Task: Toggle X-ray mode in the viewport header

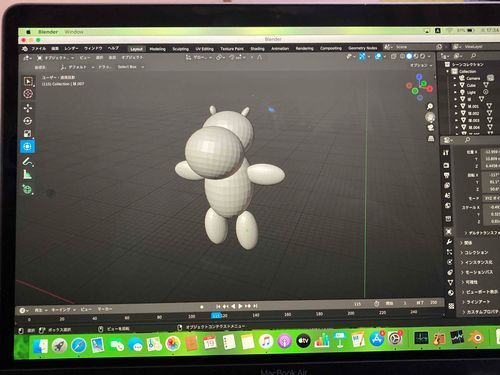Action: point(393,56)
